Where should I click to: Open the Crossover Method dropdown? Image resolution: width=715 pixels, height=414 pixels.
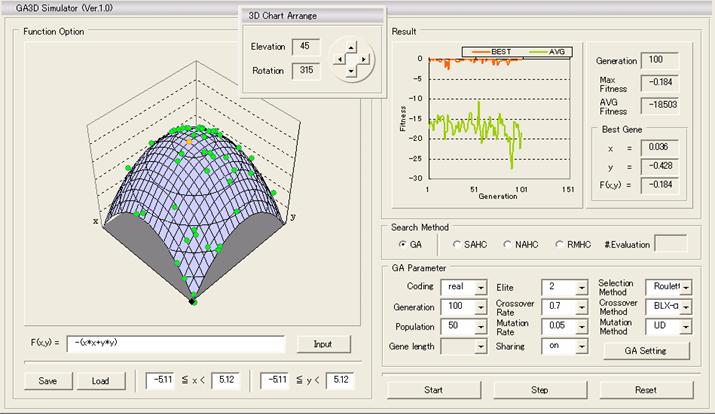(686, 307)
